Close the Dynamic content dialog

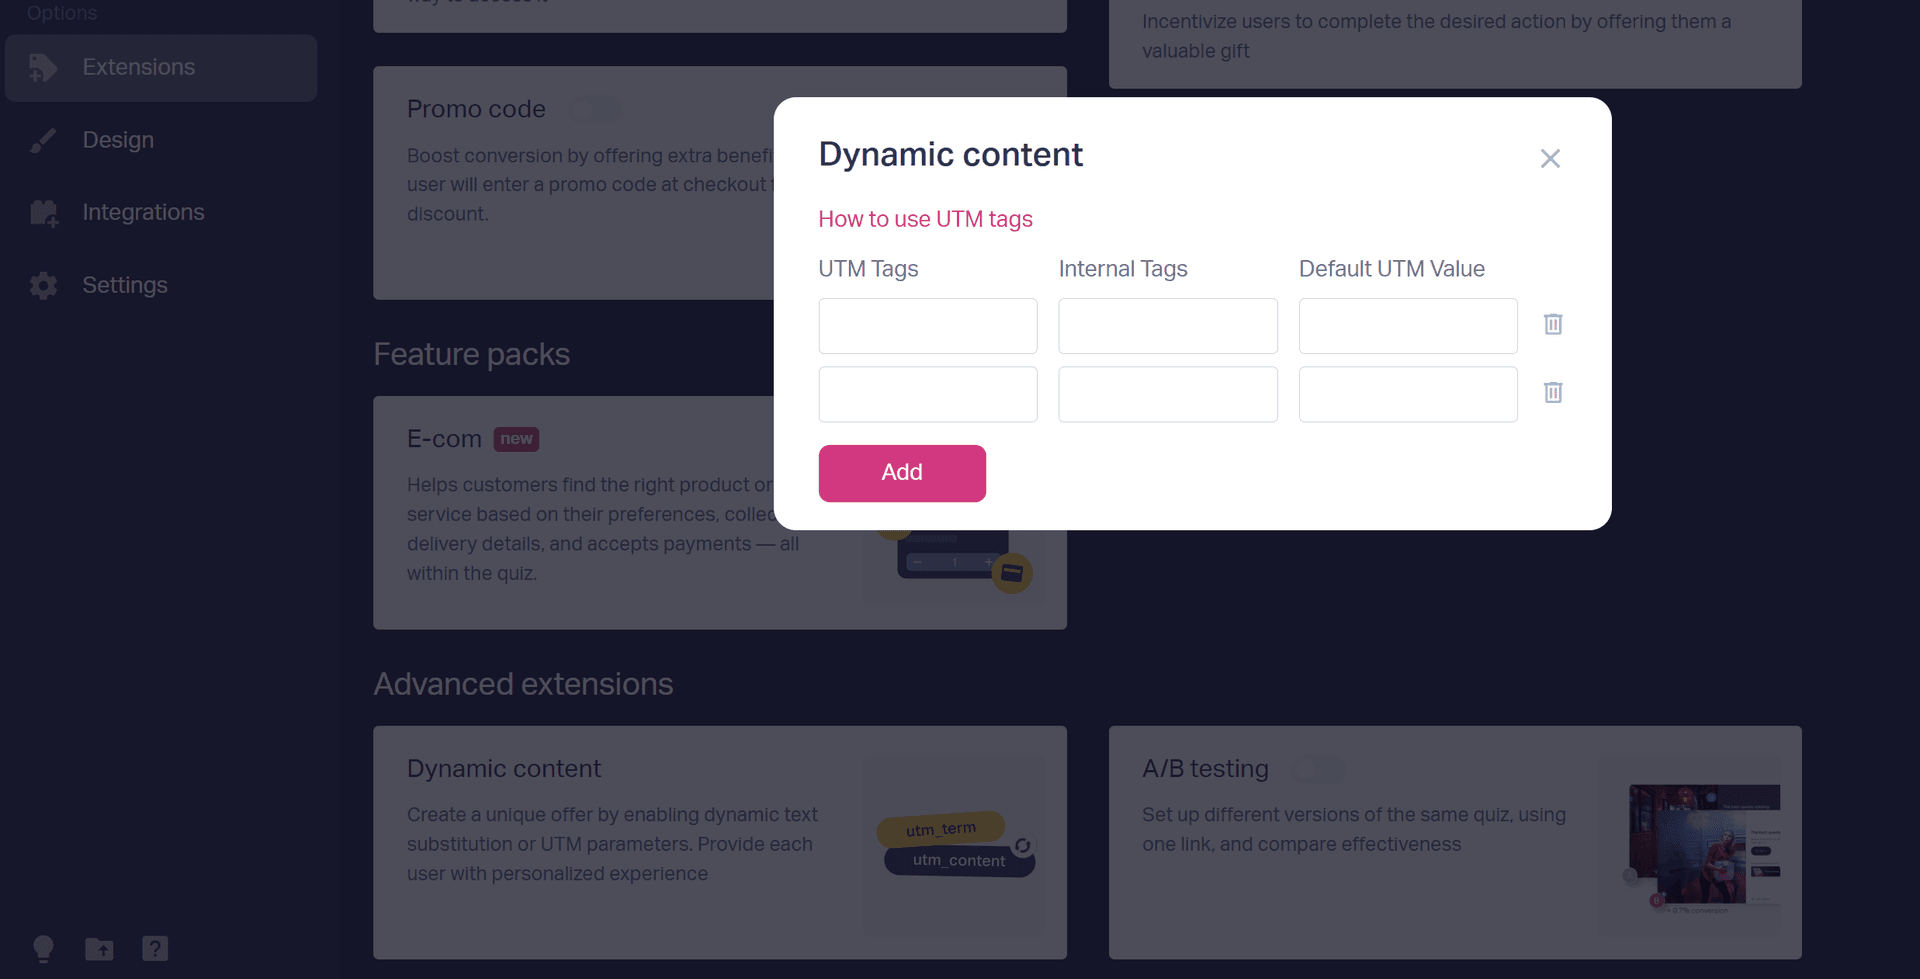1550,158
